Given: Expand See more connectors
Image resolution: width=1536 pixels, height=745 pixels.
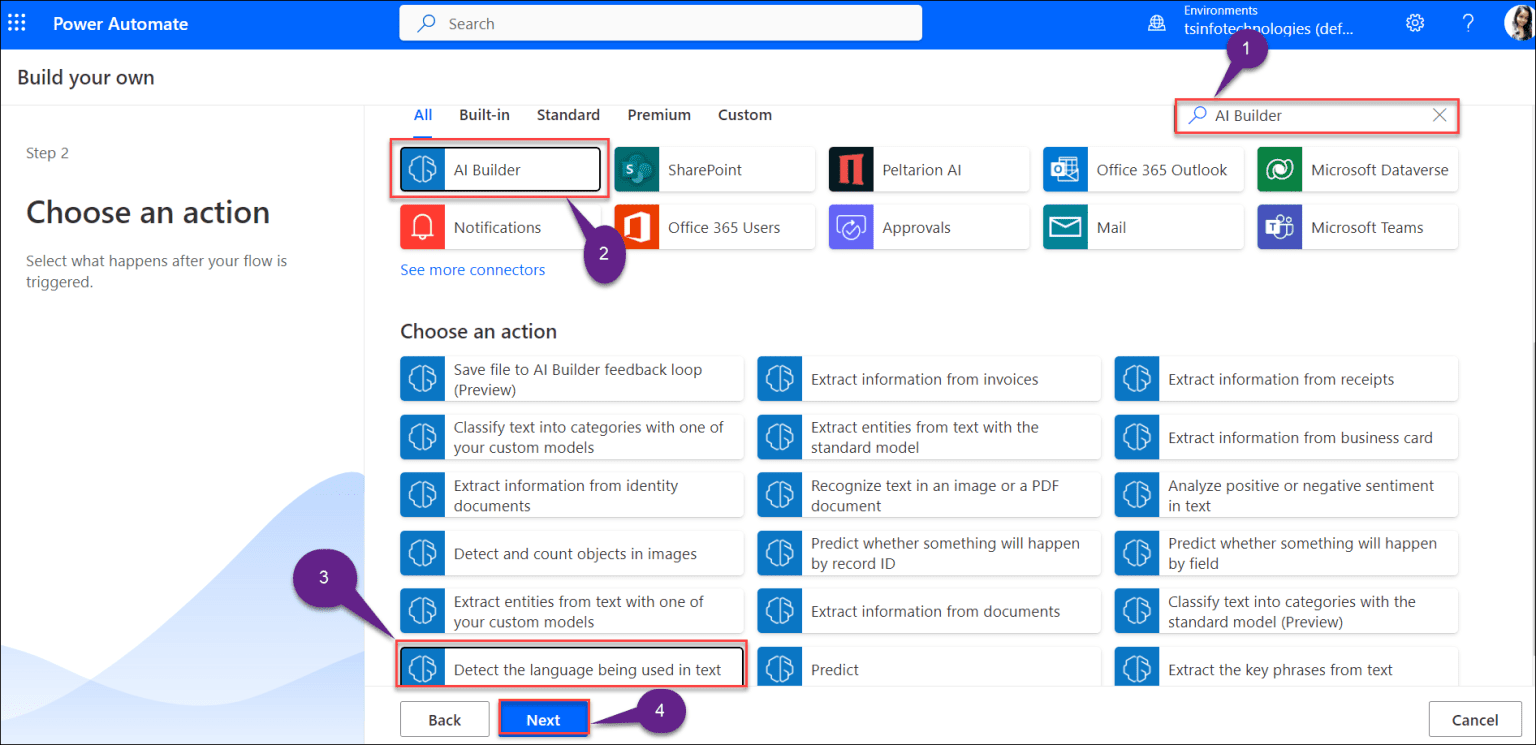Looking at the screenshot, I should coord(472,269).
